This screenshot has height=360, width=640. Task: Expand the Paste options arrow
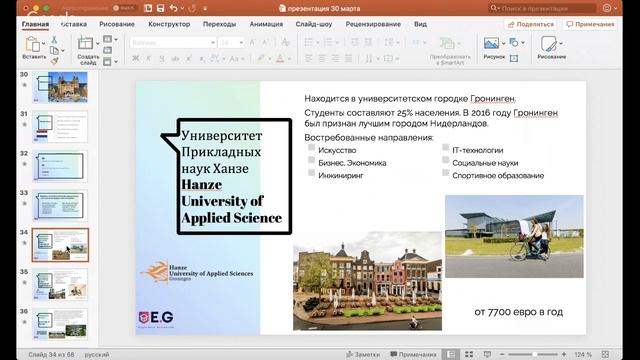click(x=43, y=43)
